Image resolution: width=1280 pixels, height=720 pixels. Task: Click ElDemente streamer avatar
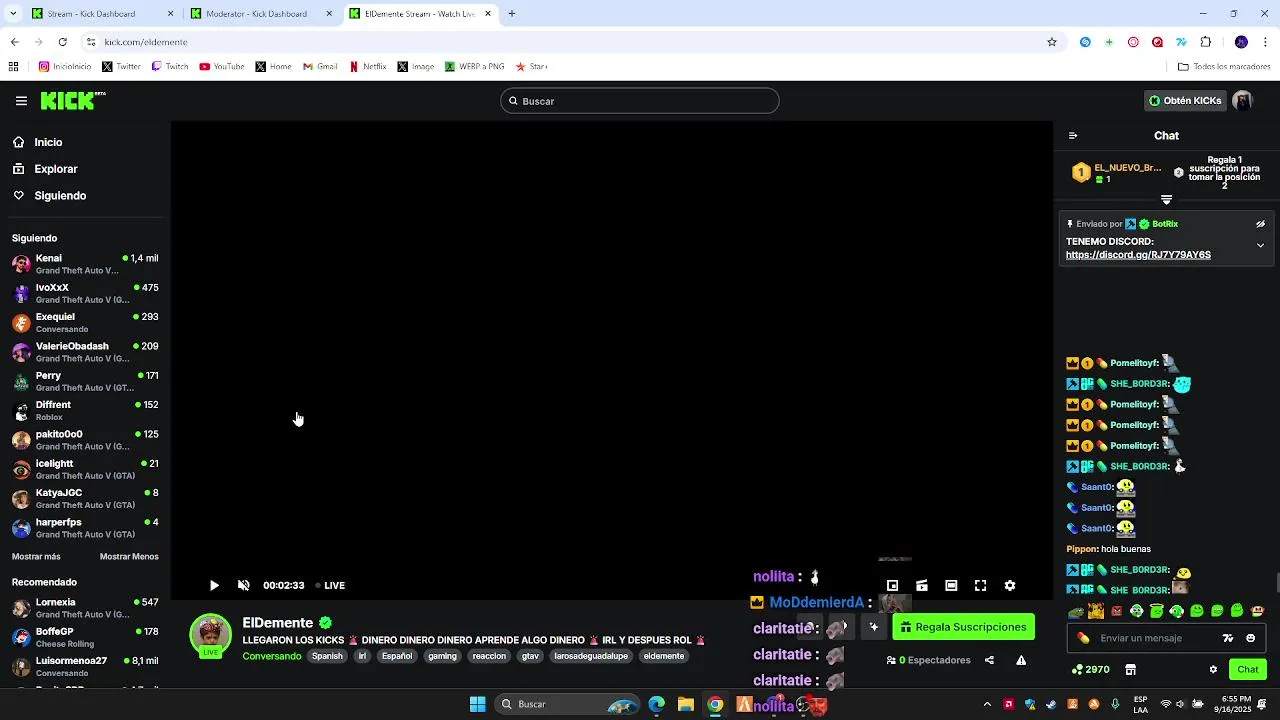(210, 636)
